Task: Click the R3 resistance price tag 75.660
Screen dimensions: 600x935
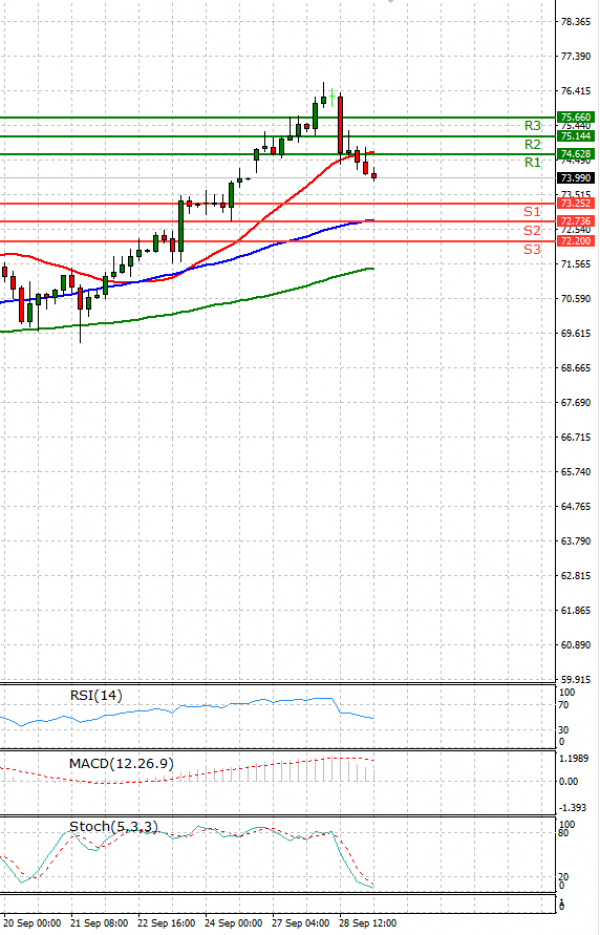Action: click(x=576, y=117)
